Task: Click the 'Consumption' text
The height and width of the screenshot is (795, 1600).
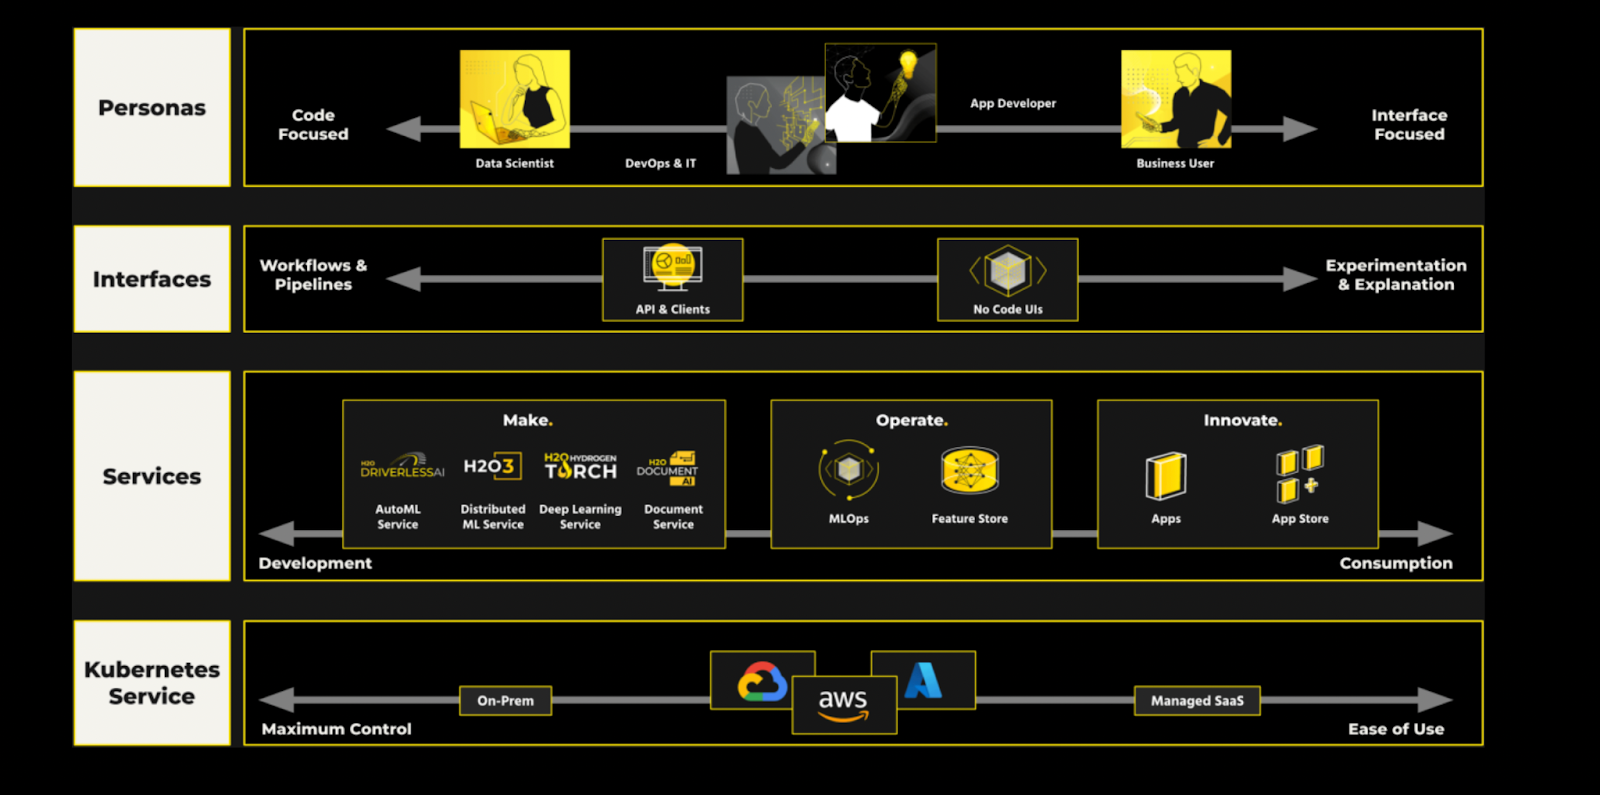Action: [x=1396, y=563]
